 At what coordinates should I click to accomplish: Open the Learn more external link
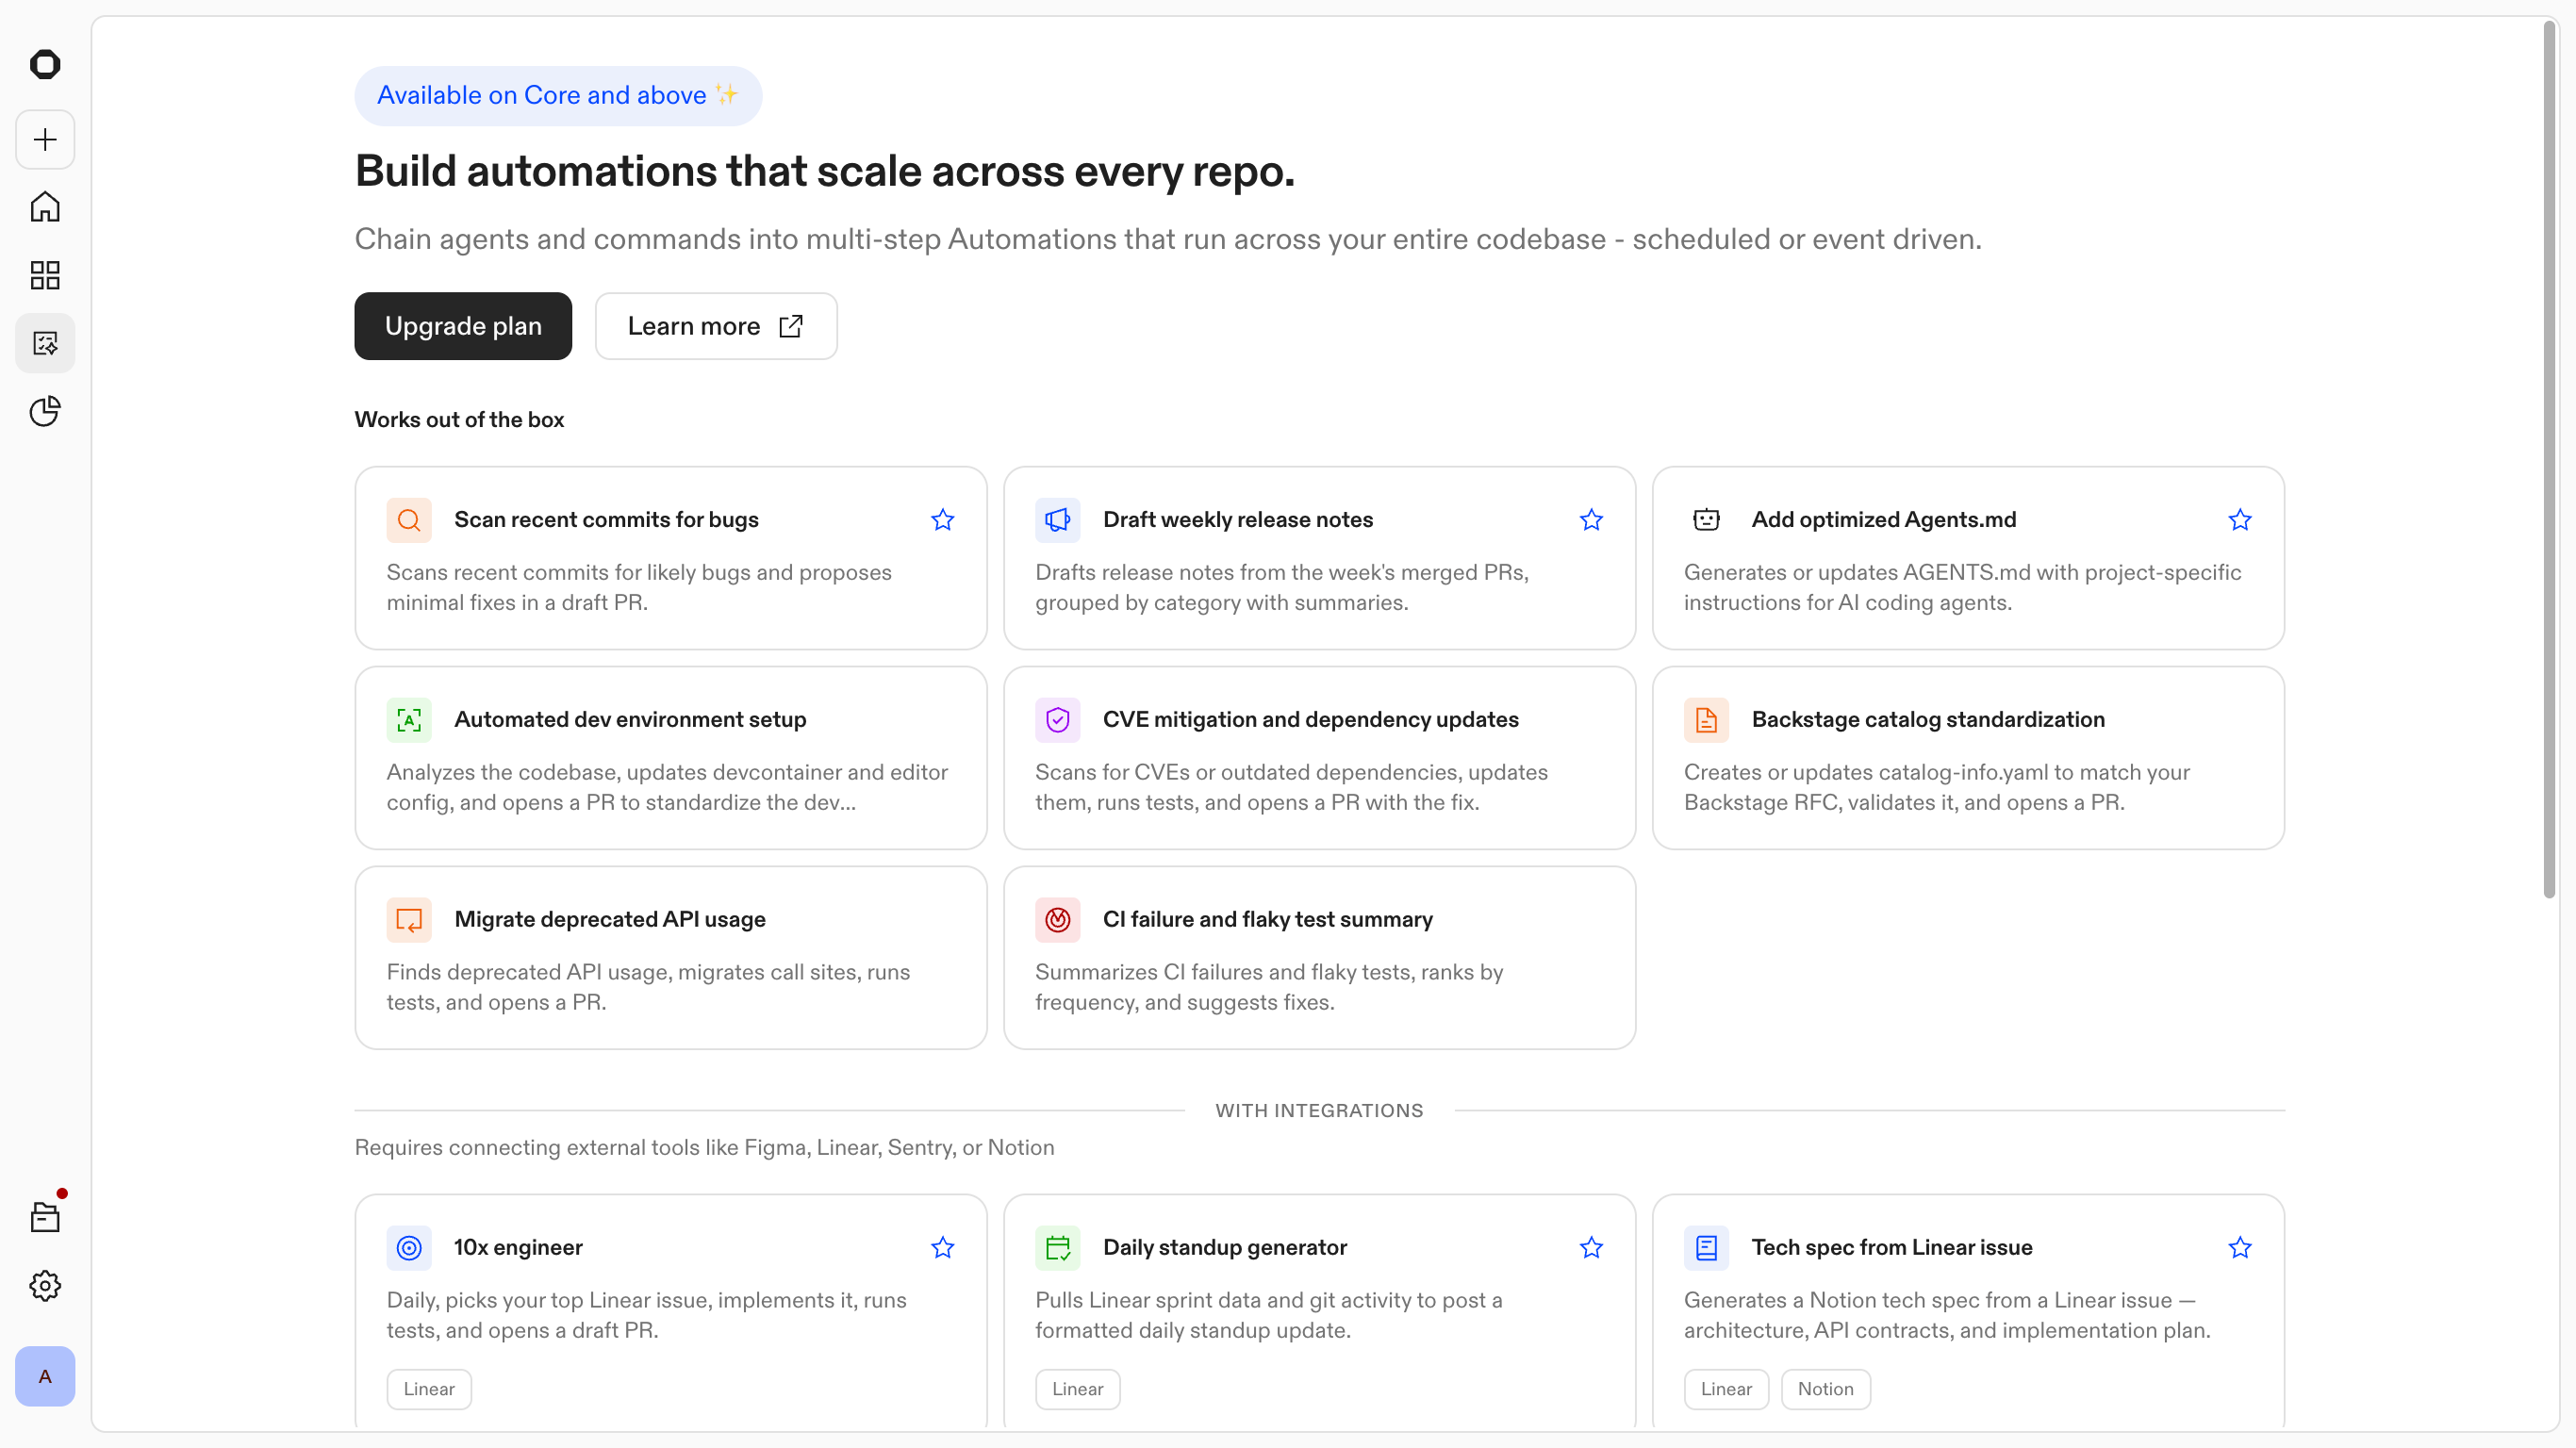point(715,326)
